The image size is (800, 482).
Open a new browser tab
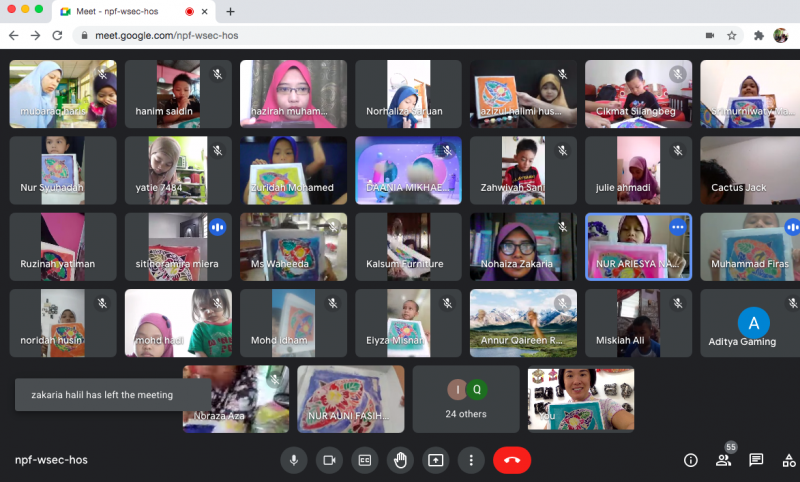point(230,11)
